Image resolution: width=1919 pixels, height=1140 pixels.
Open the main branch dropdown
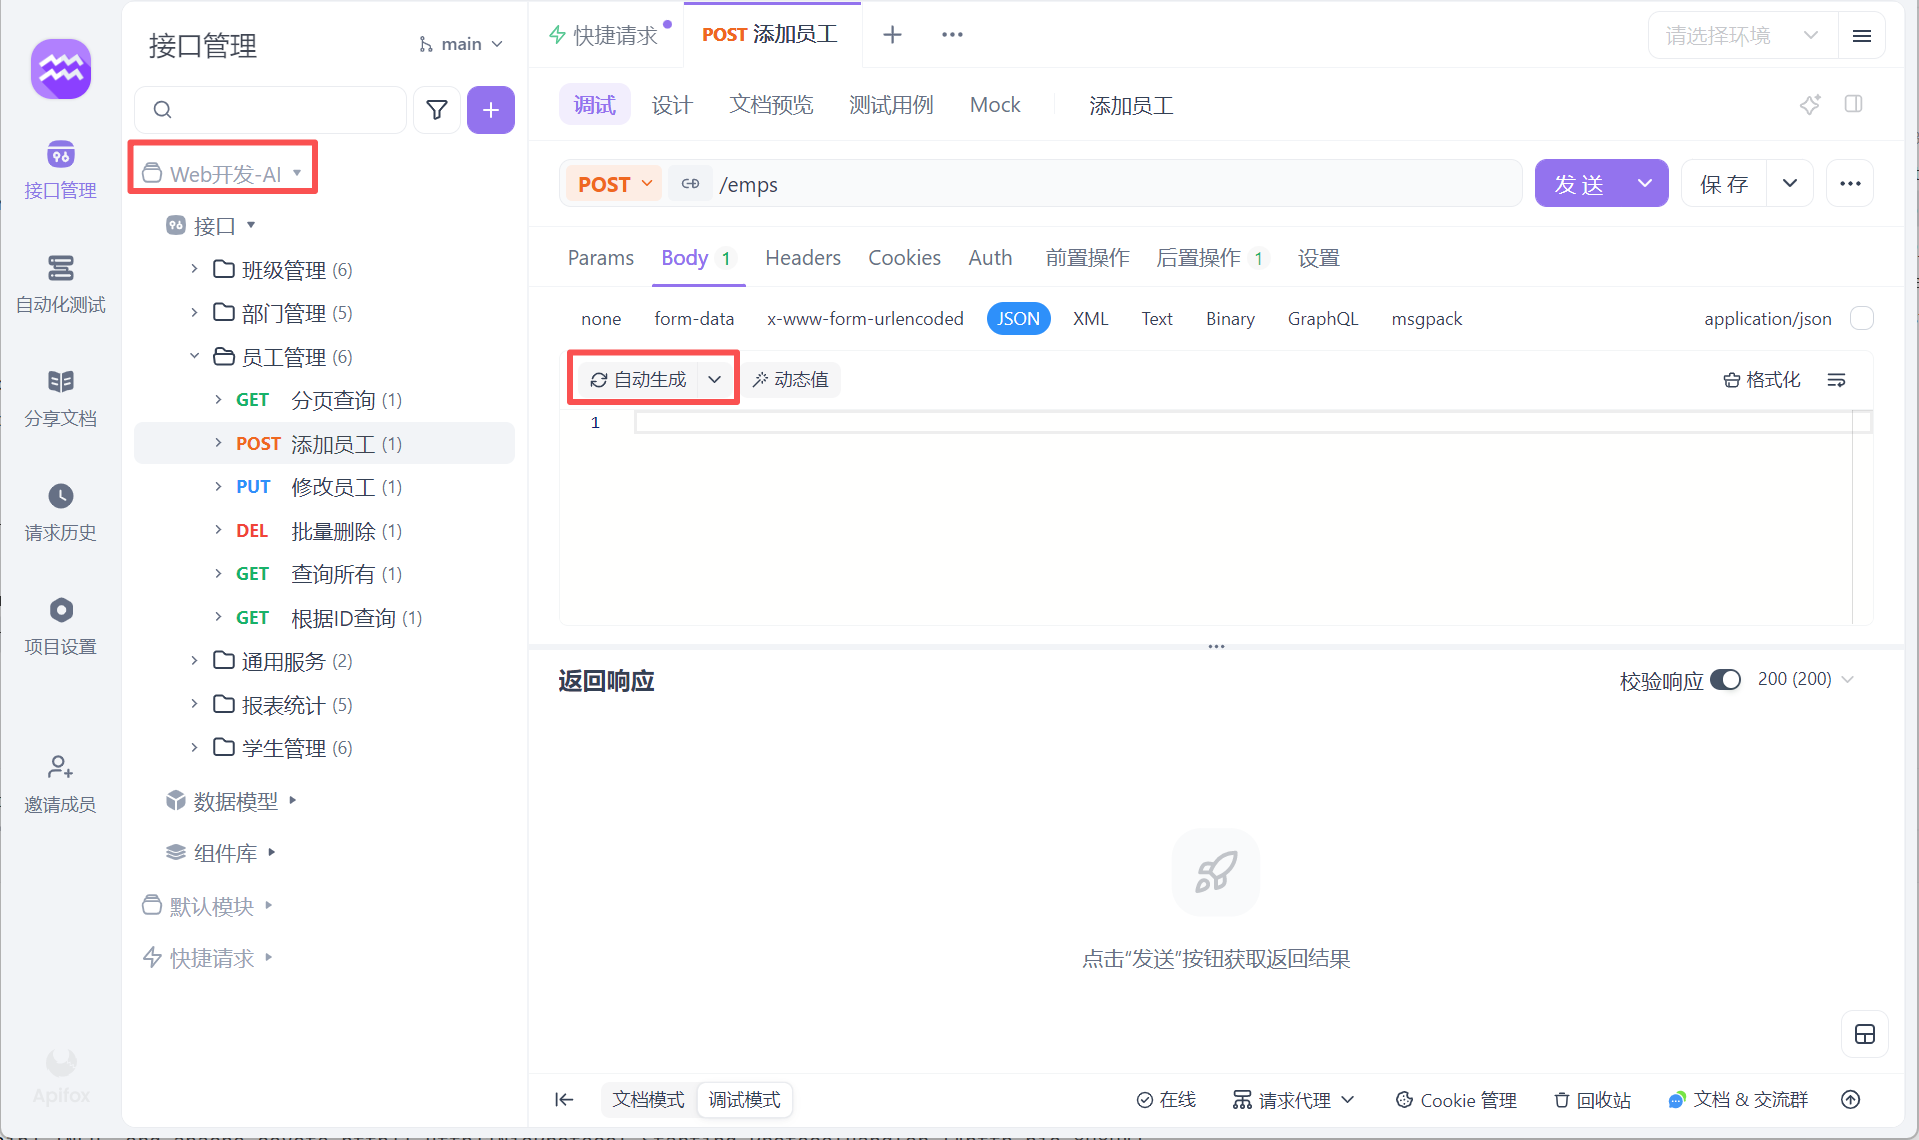(461, 44)
